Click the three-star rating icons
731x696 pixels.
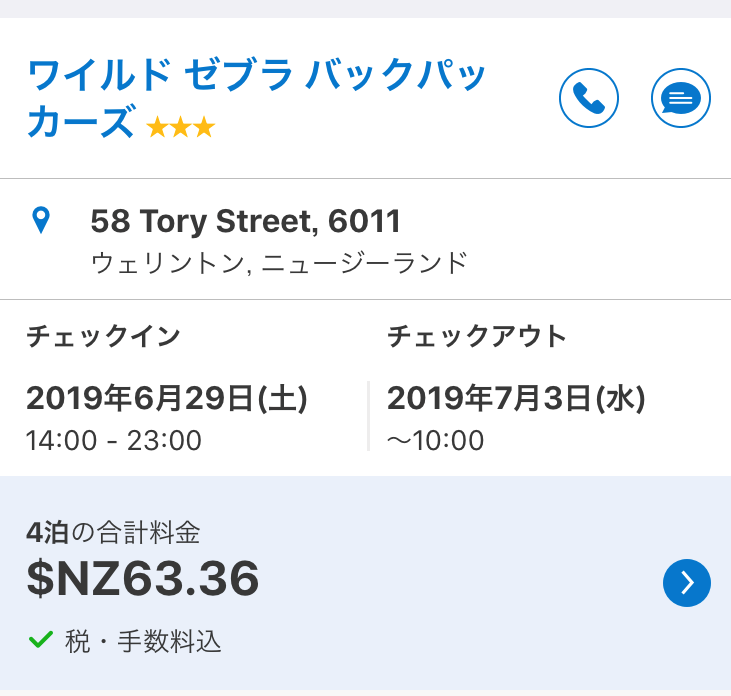tap(180, 127)
